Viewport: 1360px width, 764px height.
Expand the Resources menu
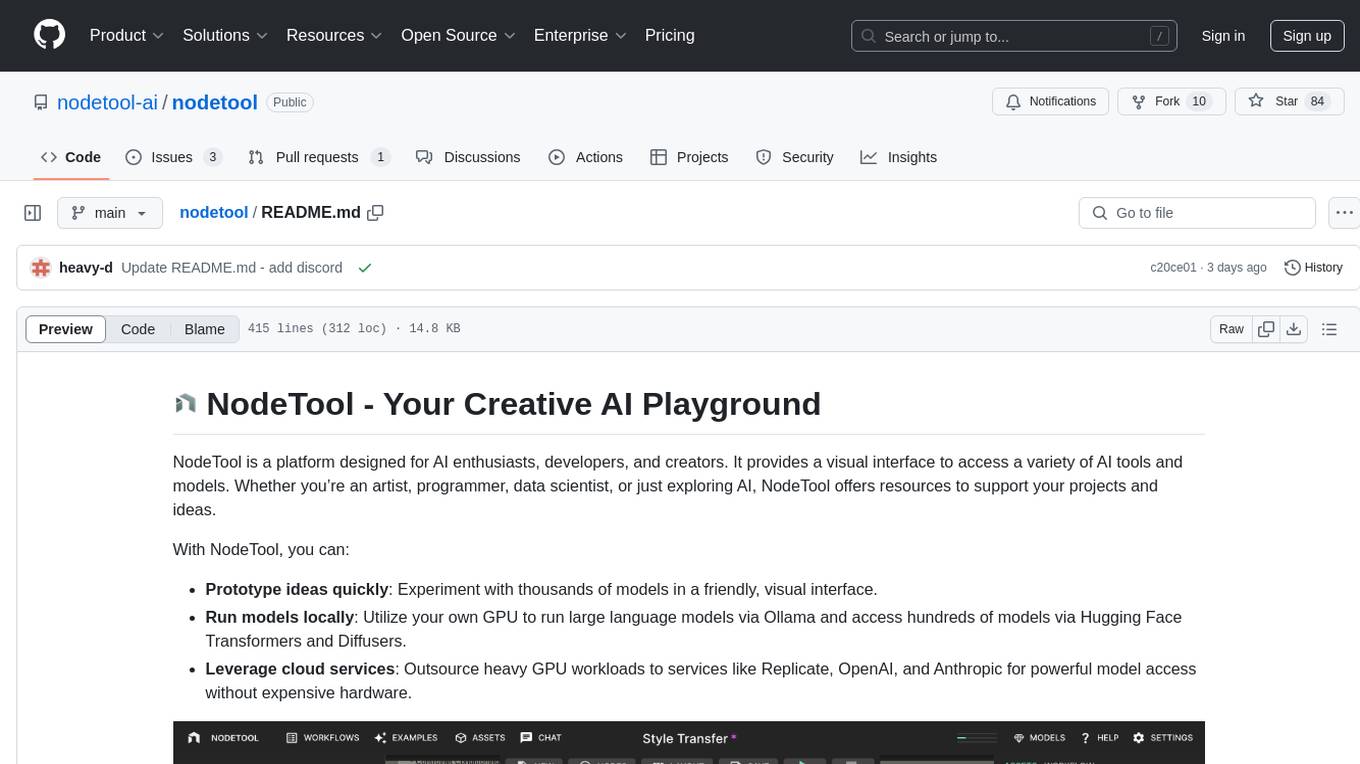point(334,35)
